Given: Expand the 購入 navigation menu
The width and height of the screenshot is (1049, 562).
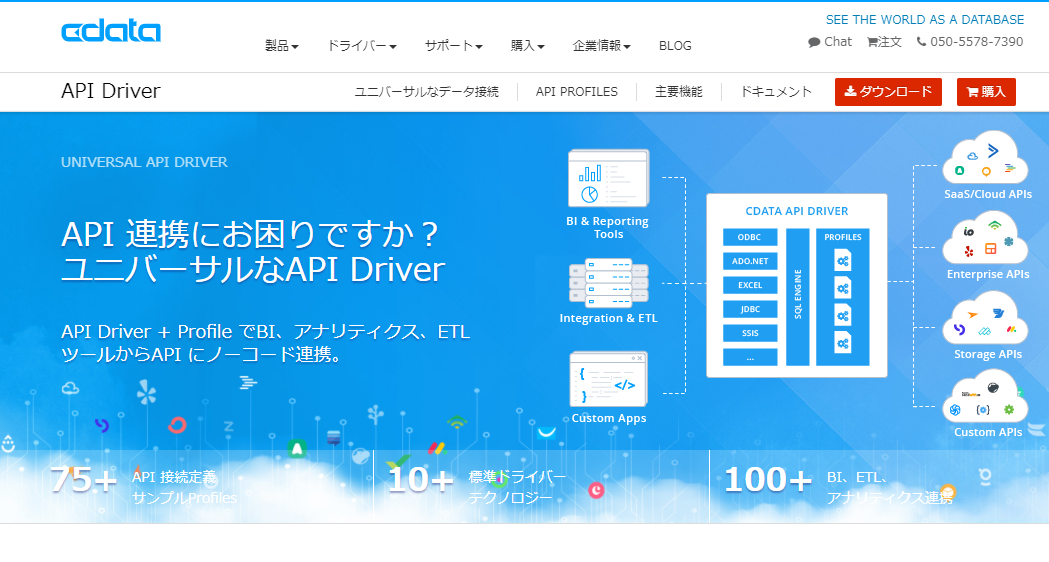Looking at the screenshot, I should [x=527, y=45].
